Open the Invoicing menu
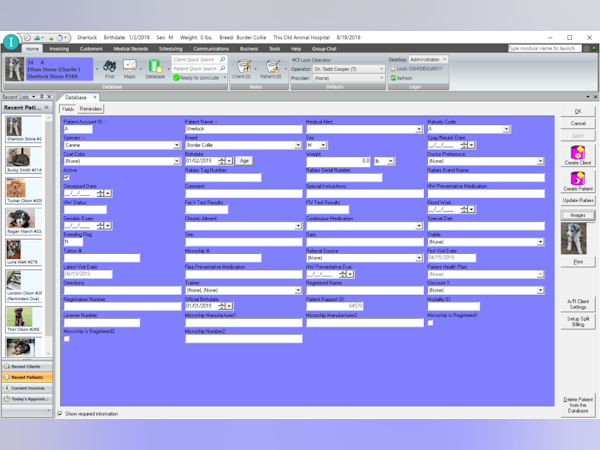Image resolution: width=600 pixels, height=450 pixels. coord(59,49)
